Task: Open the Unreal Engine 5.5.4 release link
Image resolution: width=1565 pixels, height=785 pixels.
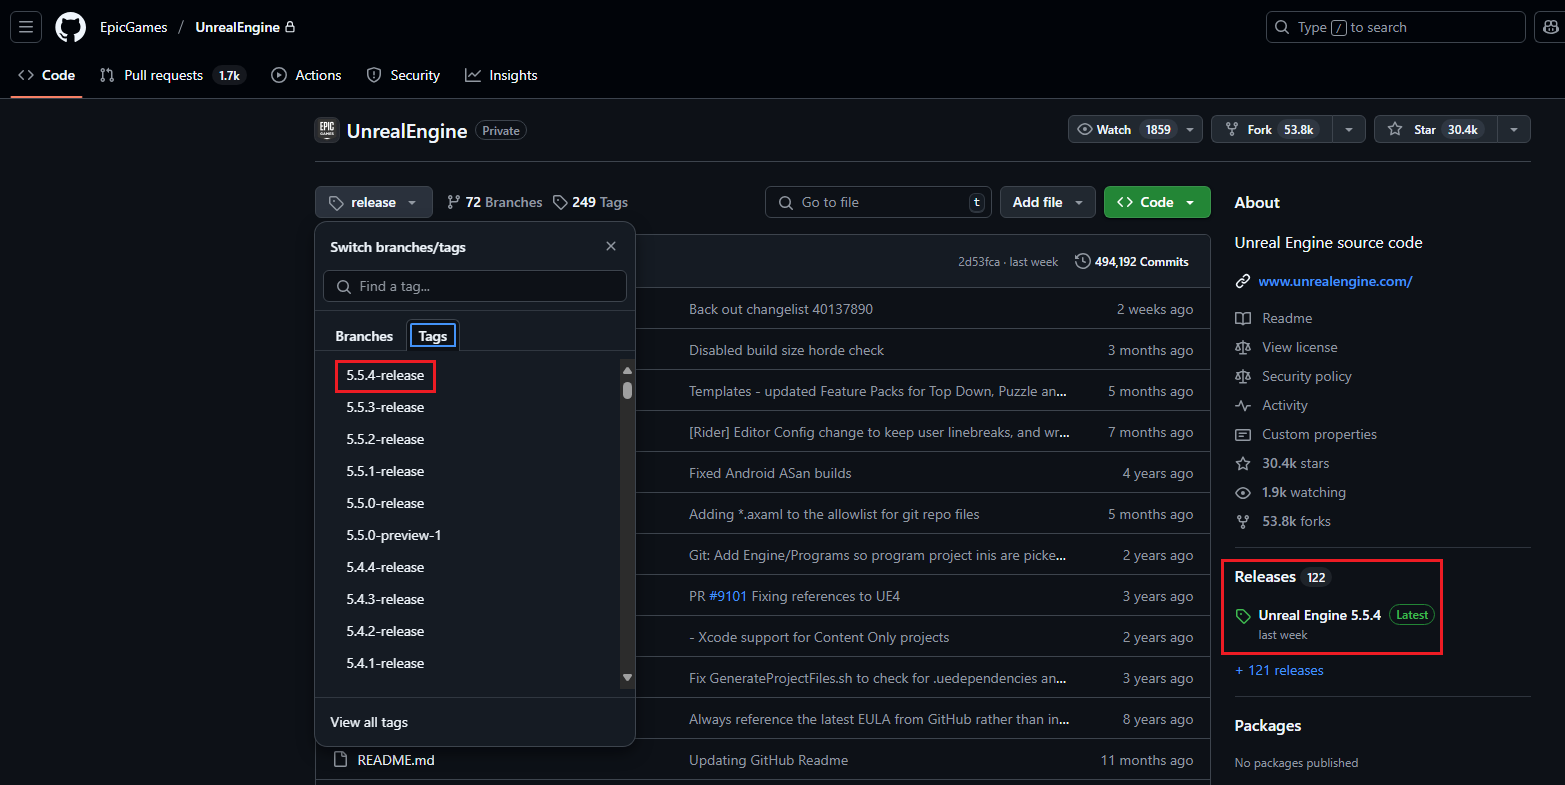Action: (1320, 615)
